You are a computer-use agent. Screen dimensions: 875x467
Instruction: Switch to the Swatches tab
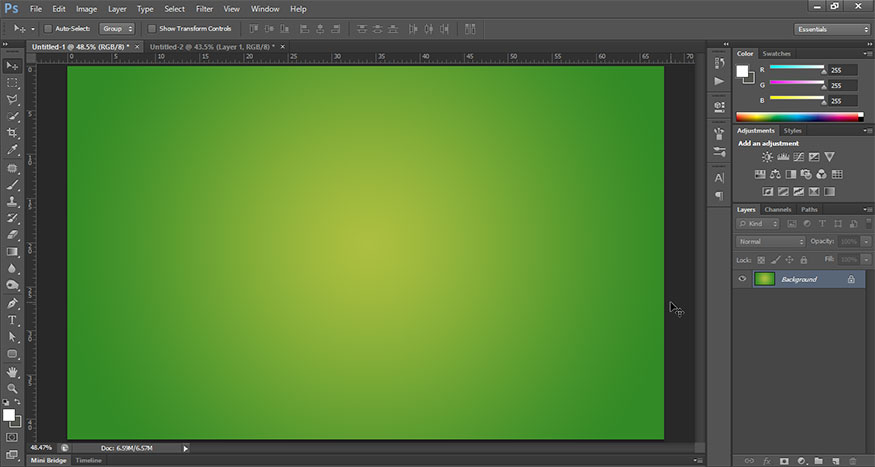tap(776, 54)
